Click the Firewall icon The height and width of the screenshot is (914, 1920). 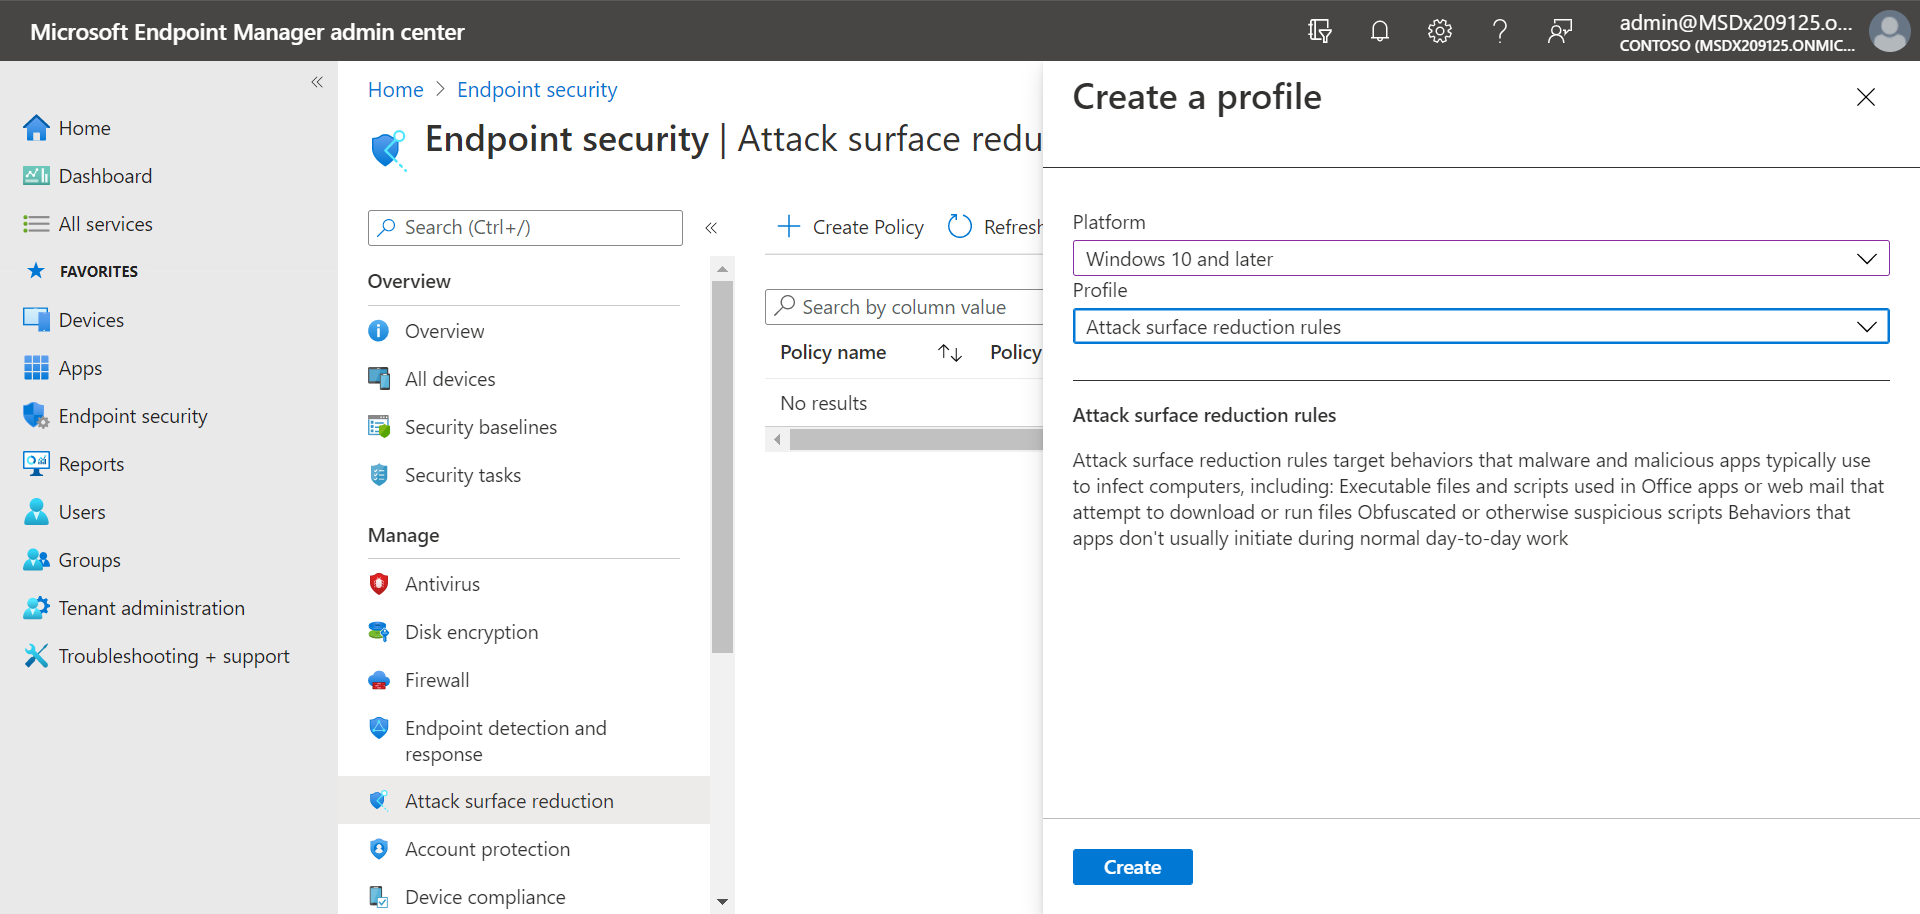(379, 680)
